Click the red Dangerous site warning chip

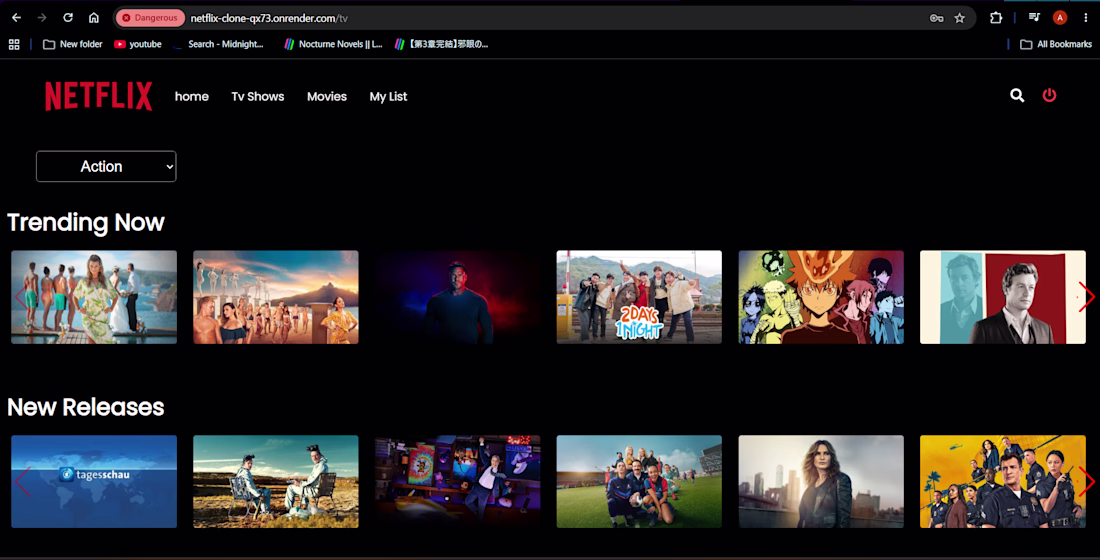(150, 18)
